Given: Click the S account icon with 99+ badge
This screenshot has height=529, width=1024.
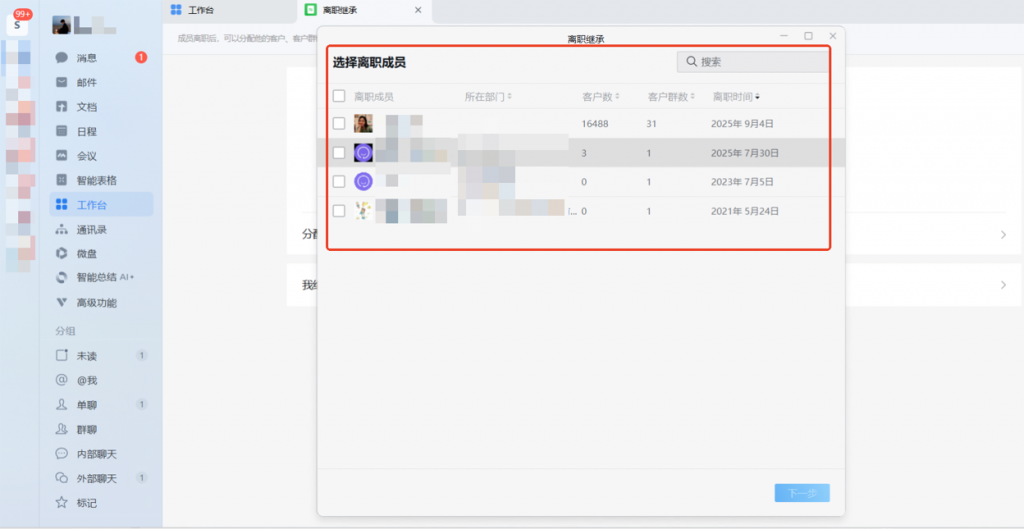Looking at the screenshot, I should coord(18,24).
